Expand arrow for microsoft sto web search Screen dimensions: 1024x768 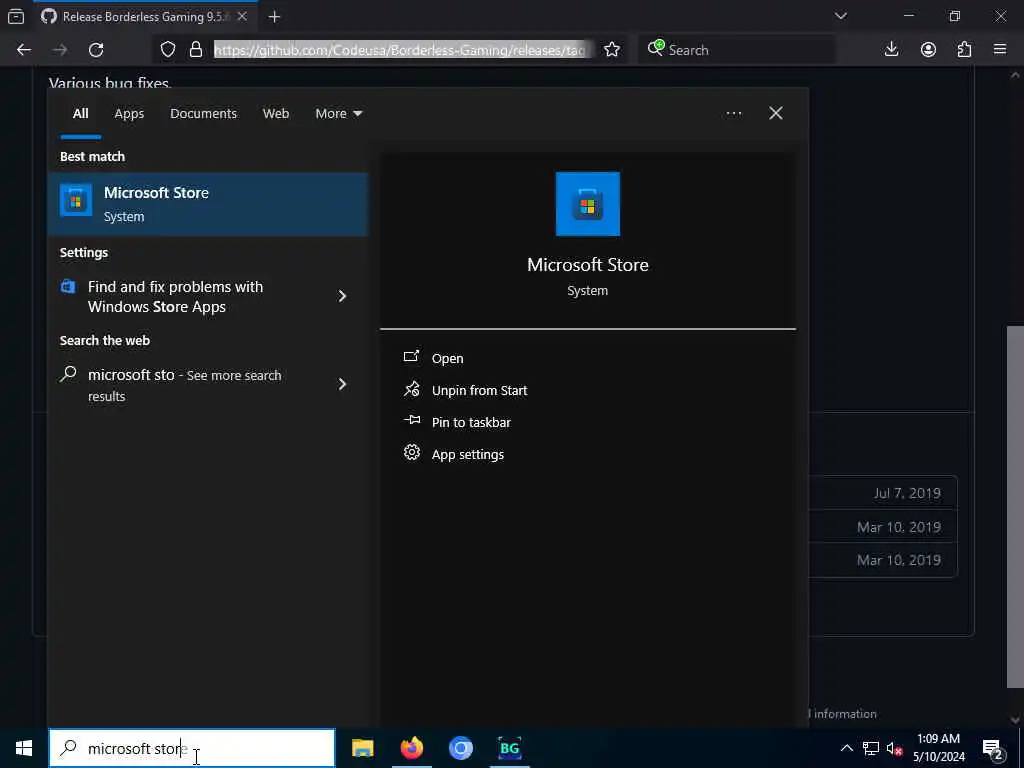point(342,384)
